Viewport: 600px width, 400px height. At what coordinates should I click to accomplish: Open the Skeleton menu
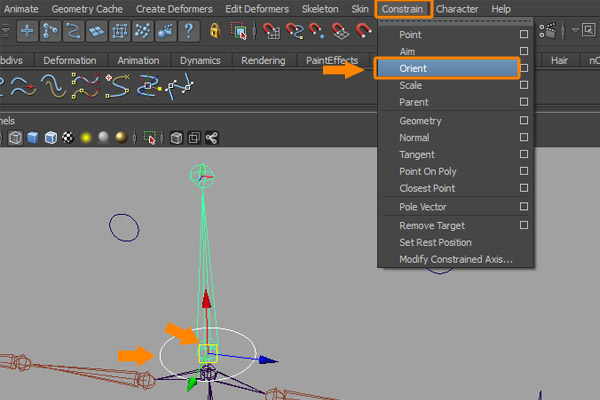pyautogui.click(x=321, y=9)
